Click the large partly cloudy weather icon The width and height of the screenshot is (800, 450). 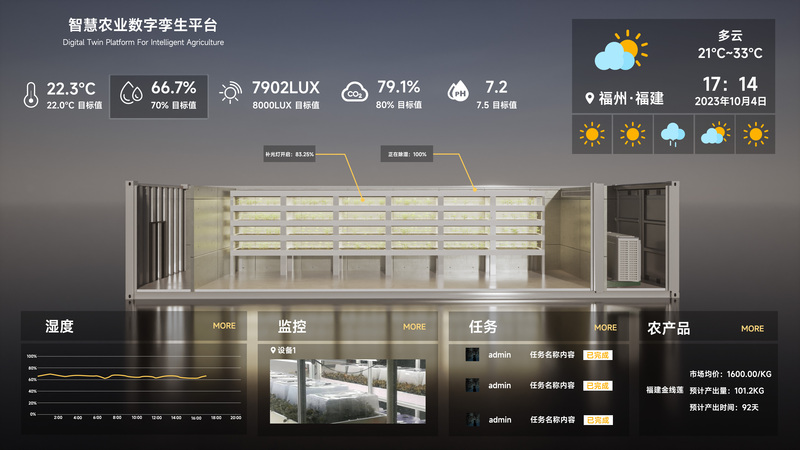point(620,52)
